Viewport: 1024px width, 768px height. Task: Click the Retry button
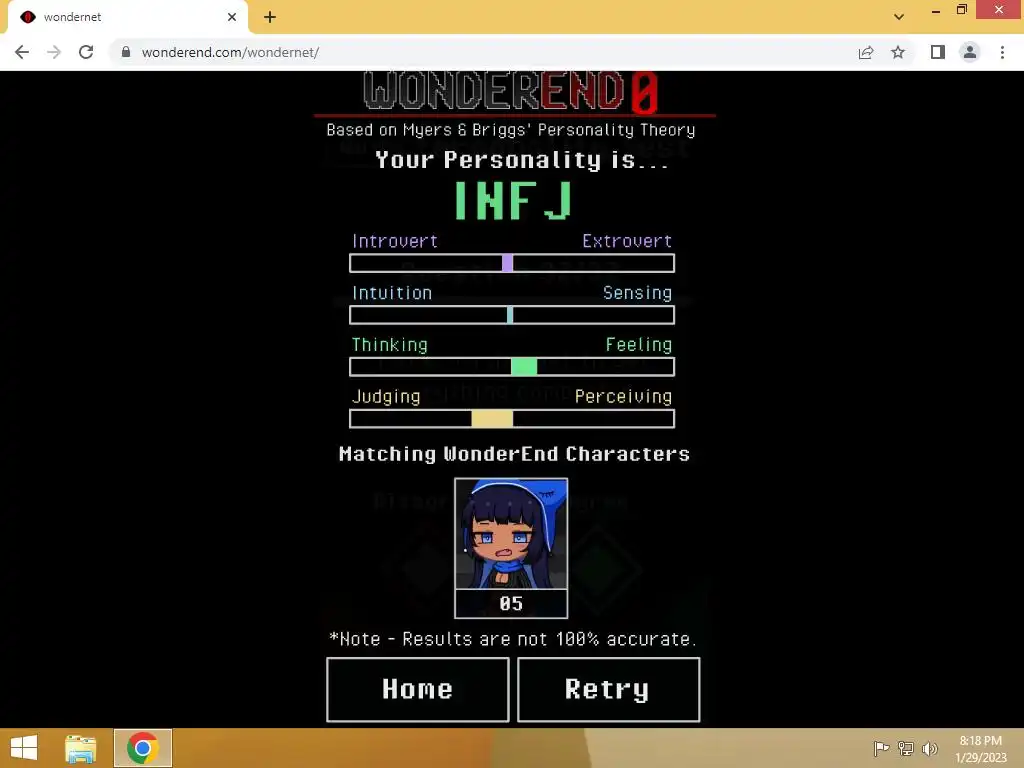coord(609,690)
